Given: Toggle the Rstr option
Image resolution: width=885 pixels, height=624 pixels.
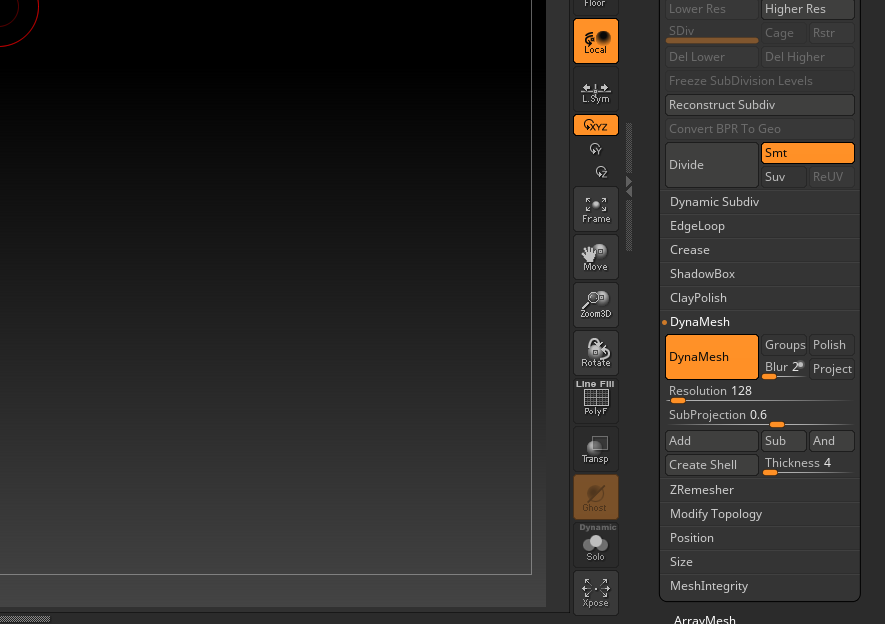Looking at the screenshot, I should (x=831, y=33).
